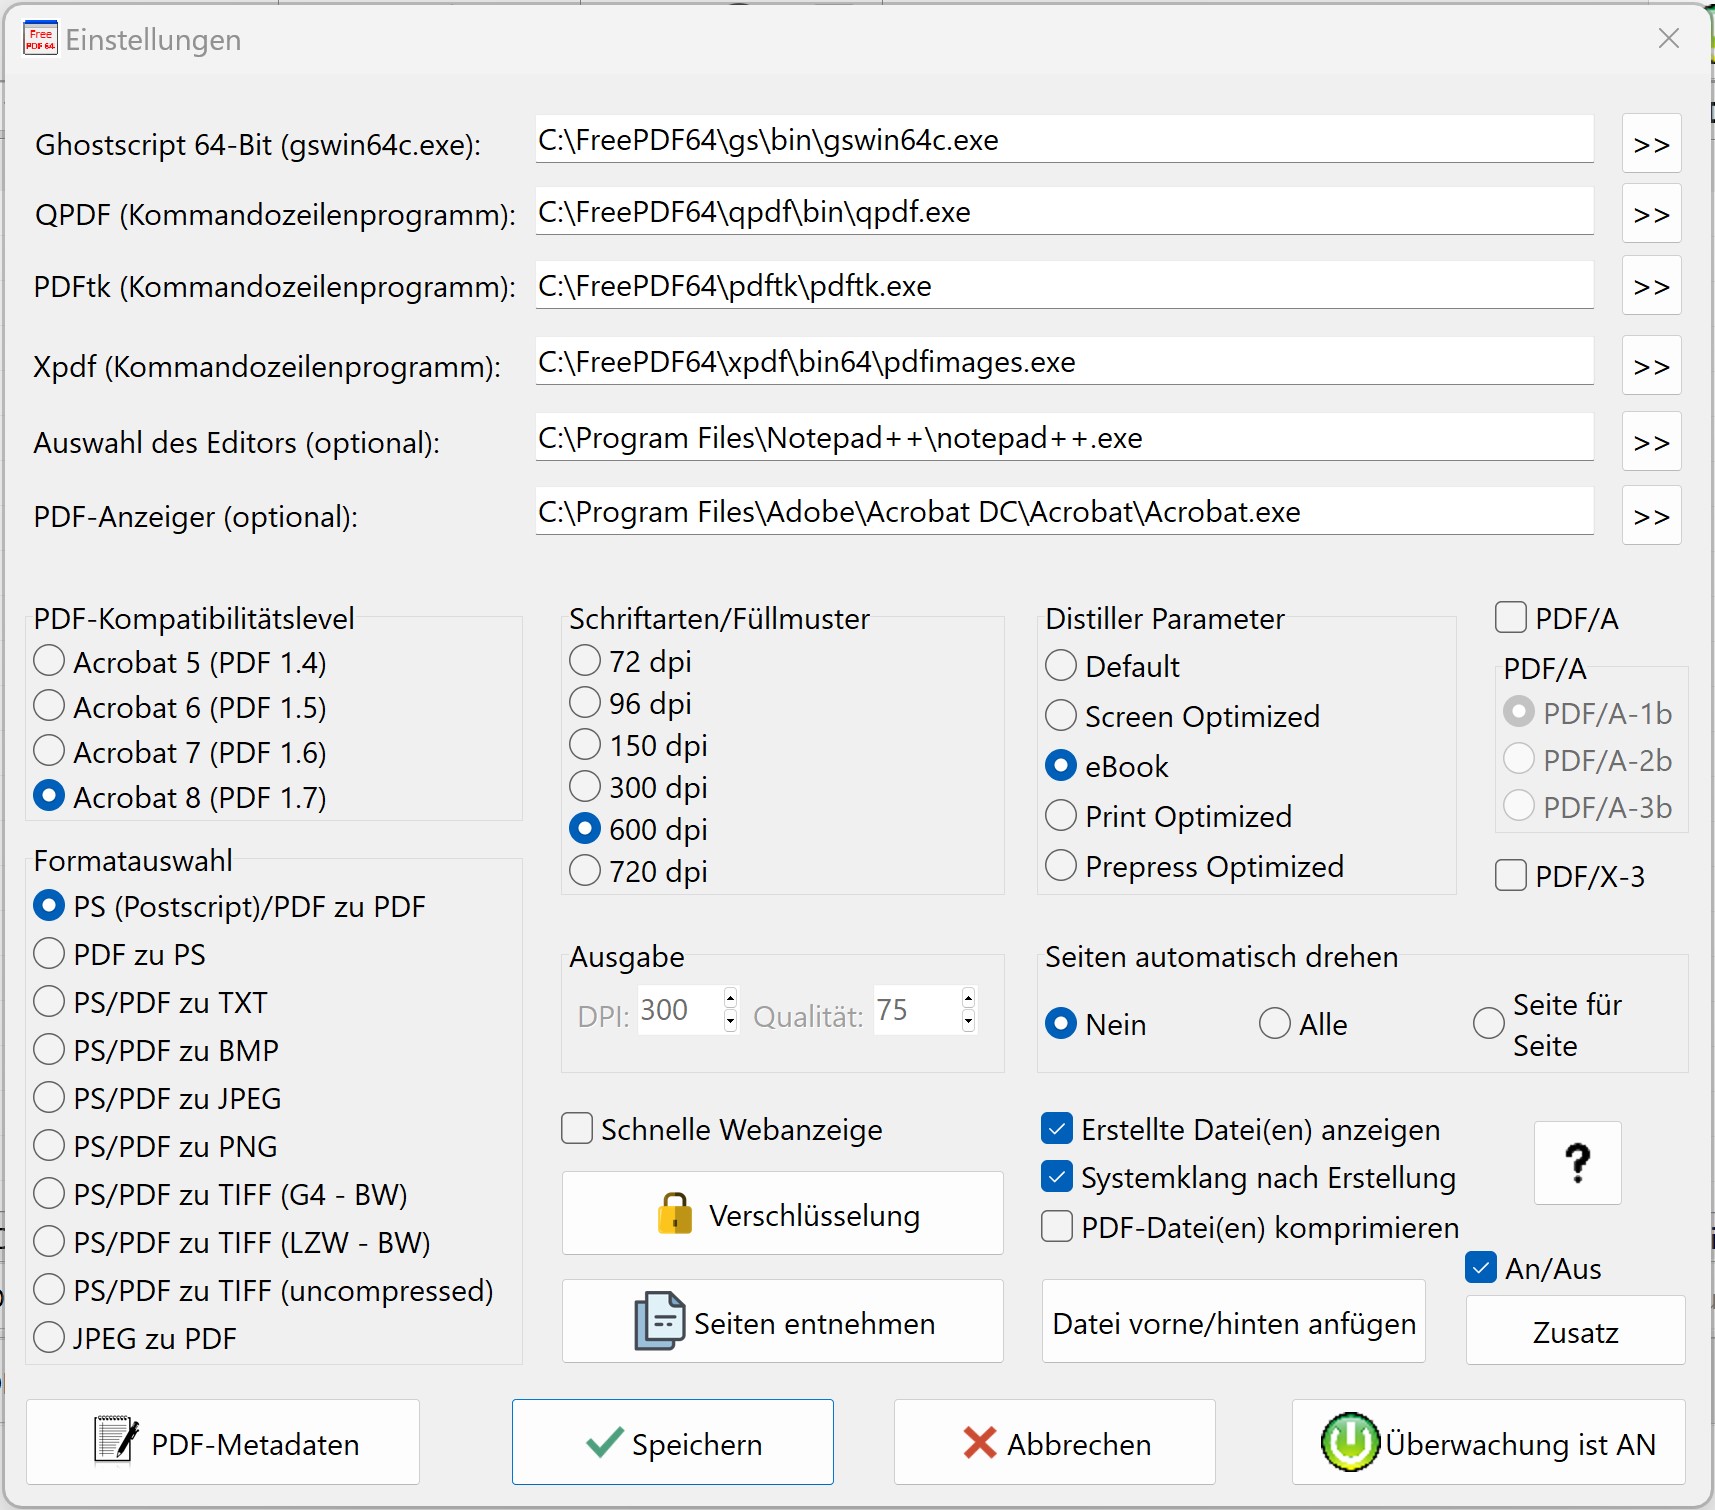Choose 720 dpi for fonts/patterns
The height and width of the screenshot is (1510, 1715).
638,871
